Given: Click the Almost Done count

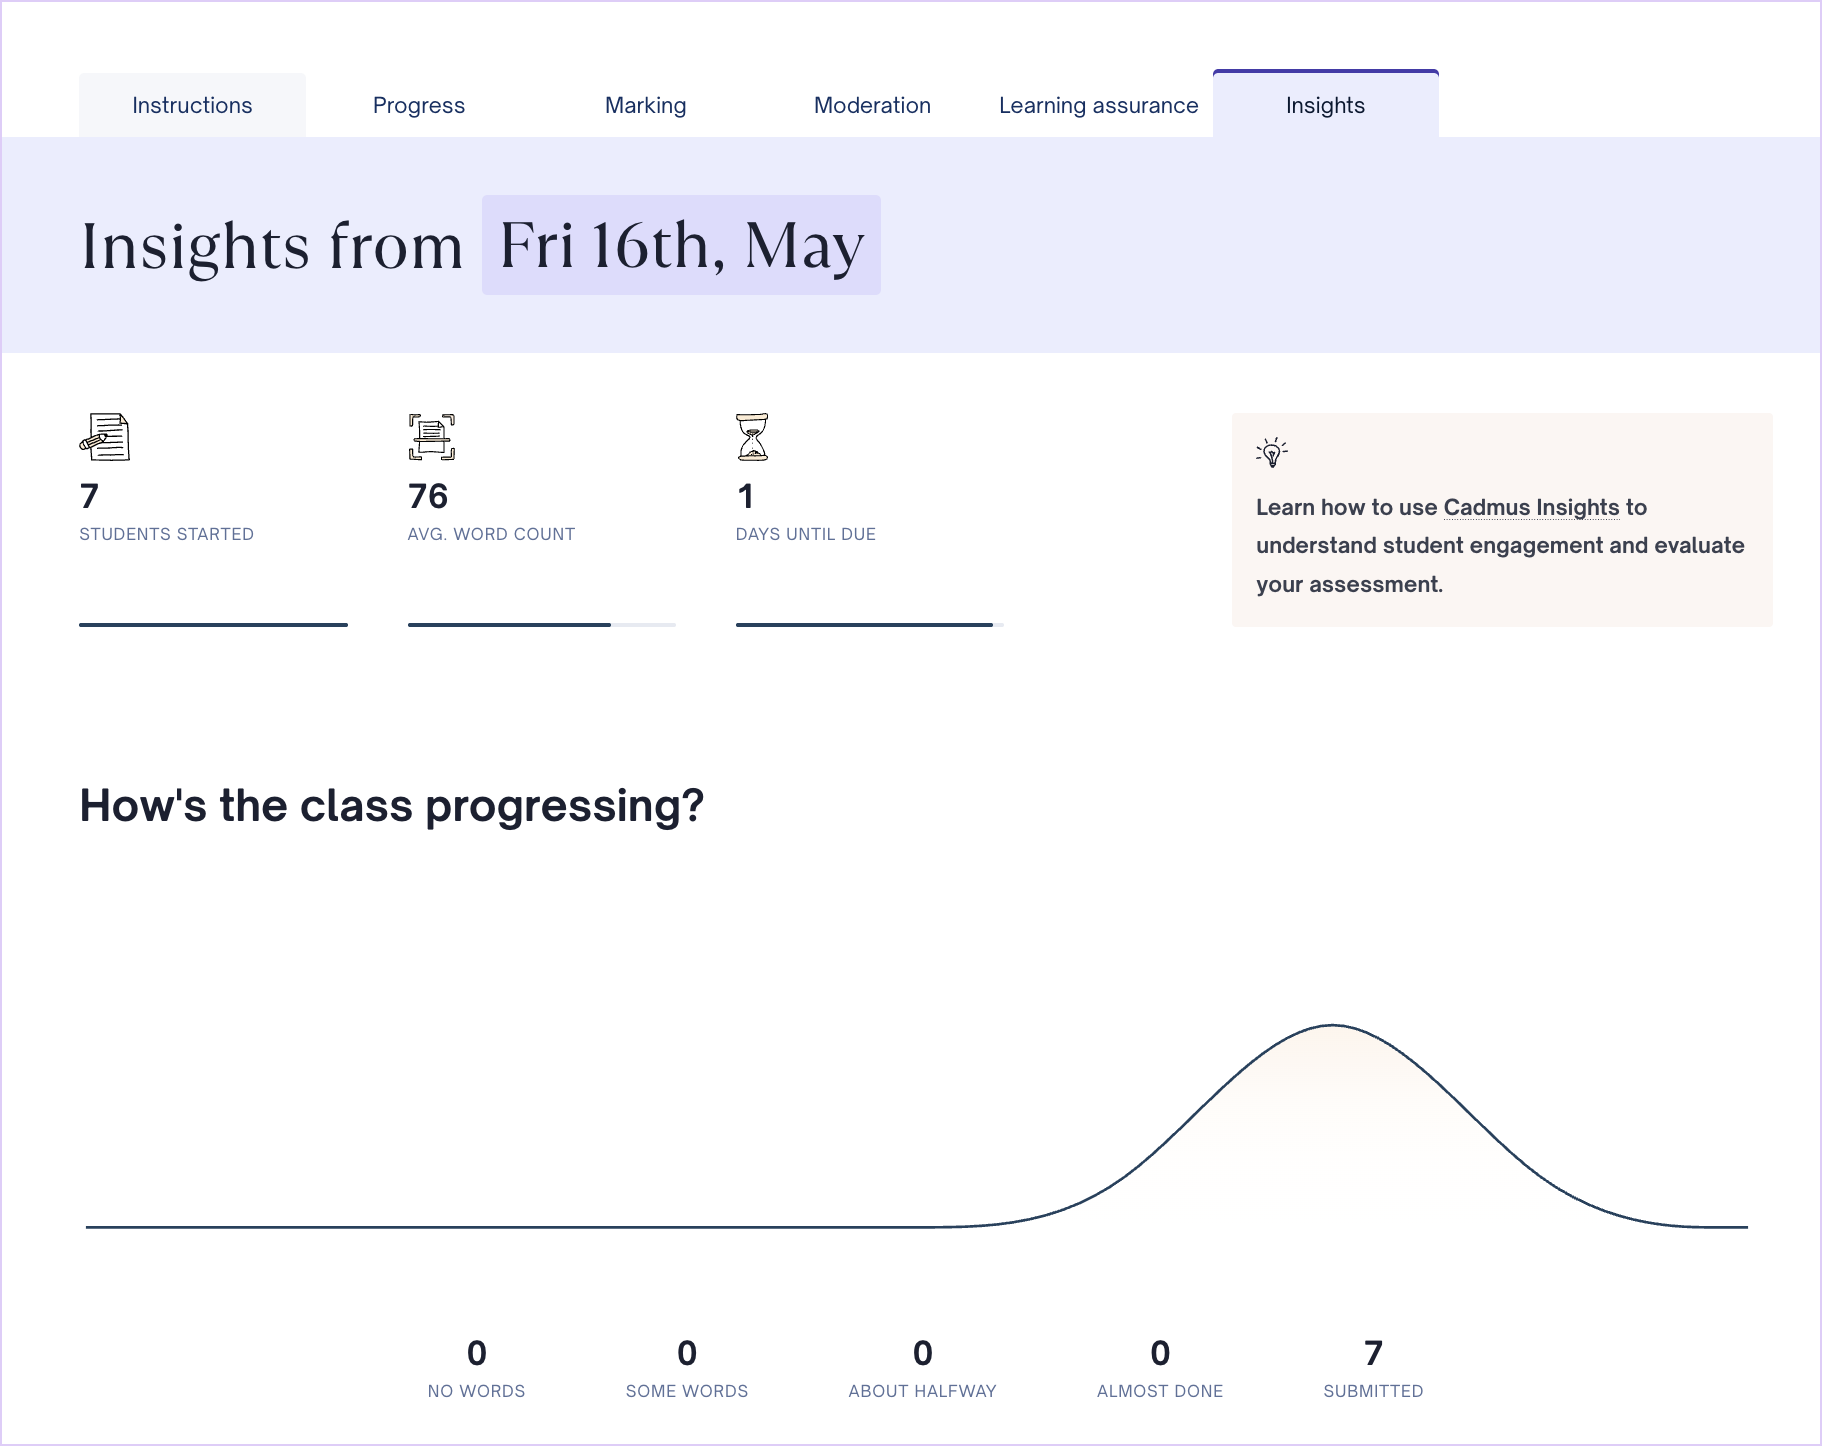Looking at the screenshot, I should tap(1160, 1353).
